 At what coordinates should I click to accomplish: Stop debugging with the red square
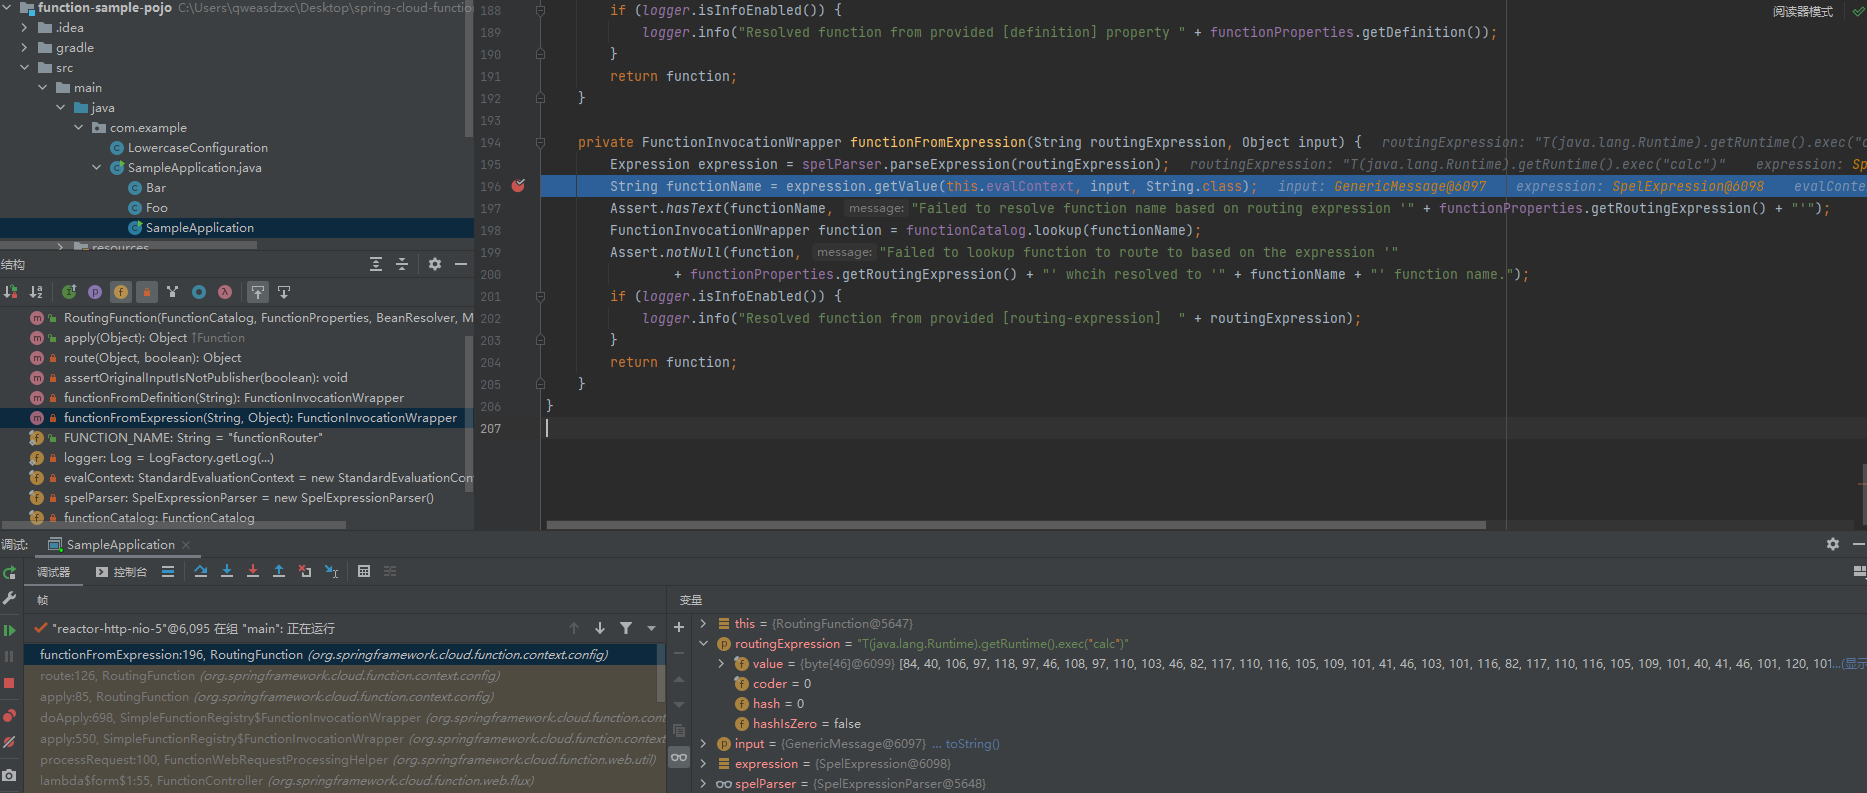[9, 683]
